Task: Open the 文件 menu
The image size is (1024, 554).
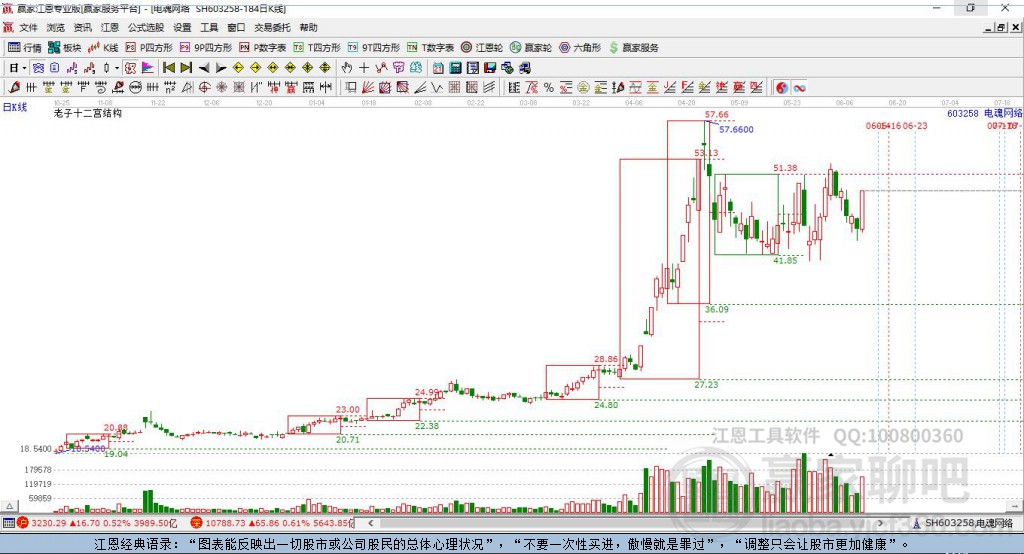Action: (x=28, y=27)
